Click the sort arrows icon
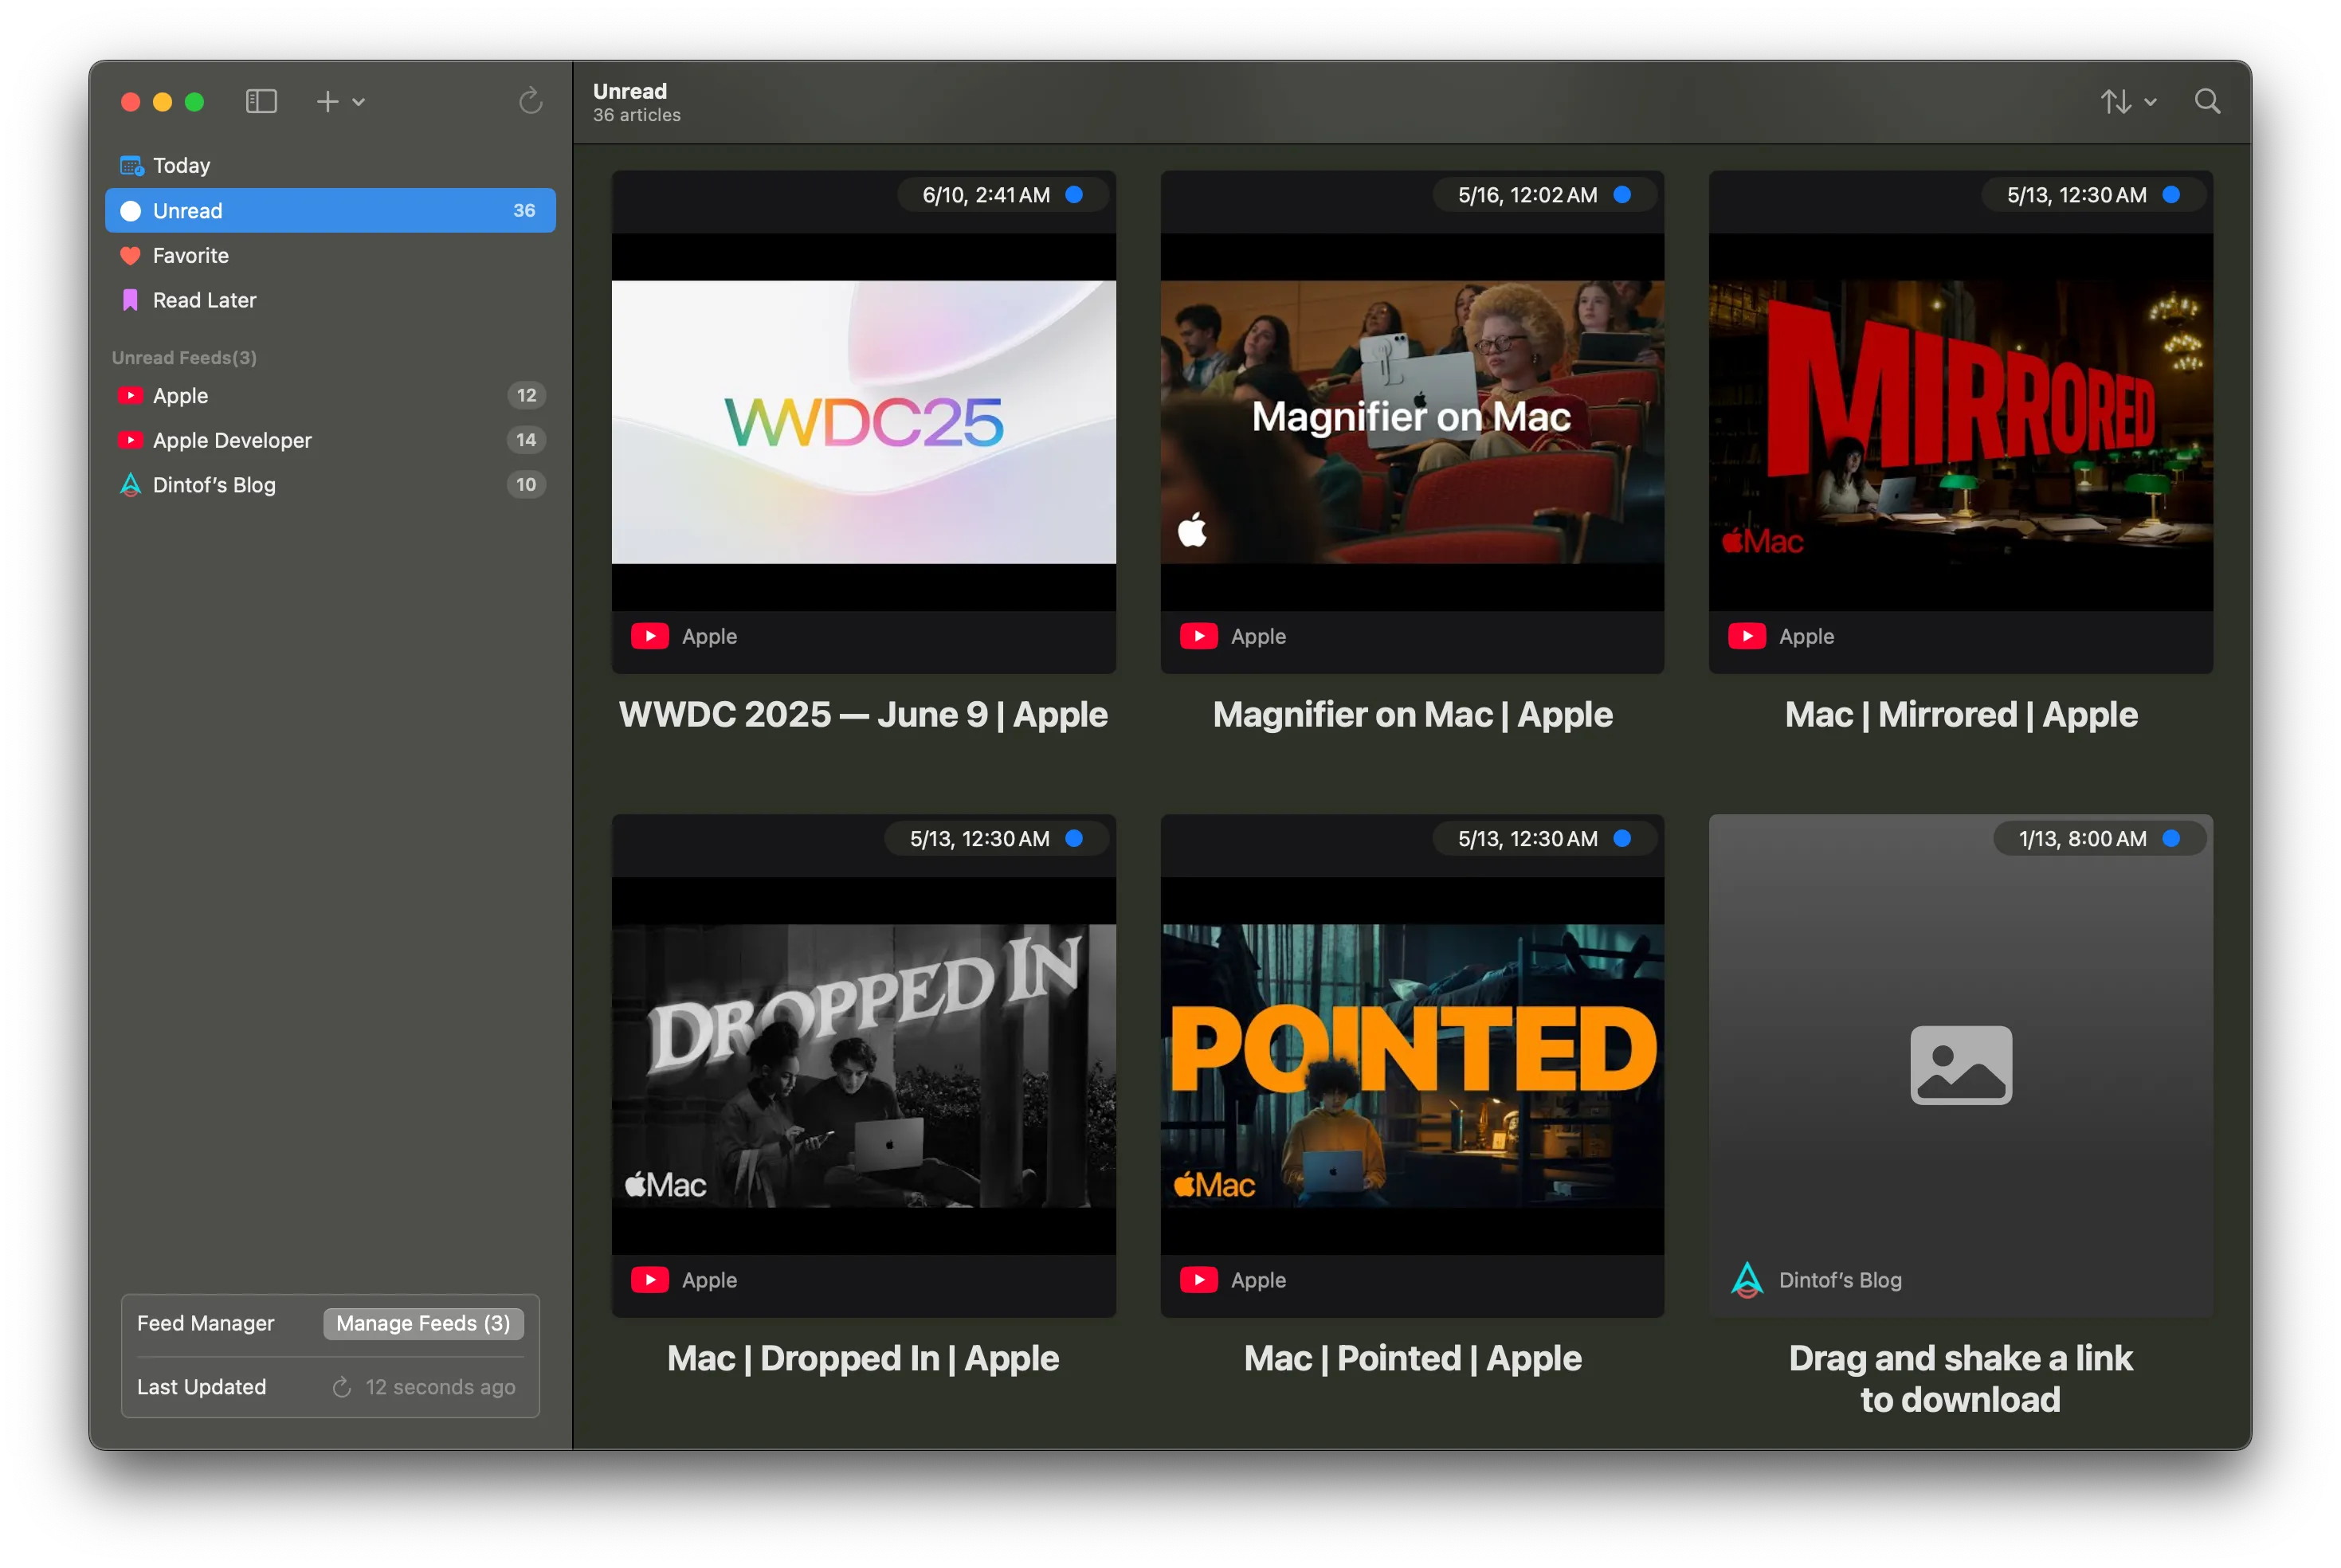Screen dimensions: 2341x1568 point(2115,101)
